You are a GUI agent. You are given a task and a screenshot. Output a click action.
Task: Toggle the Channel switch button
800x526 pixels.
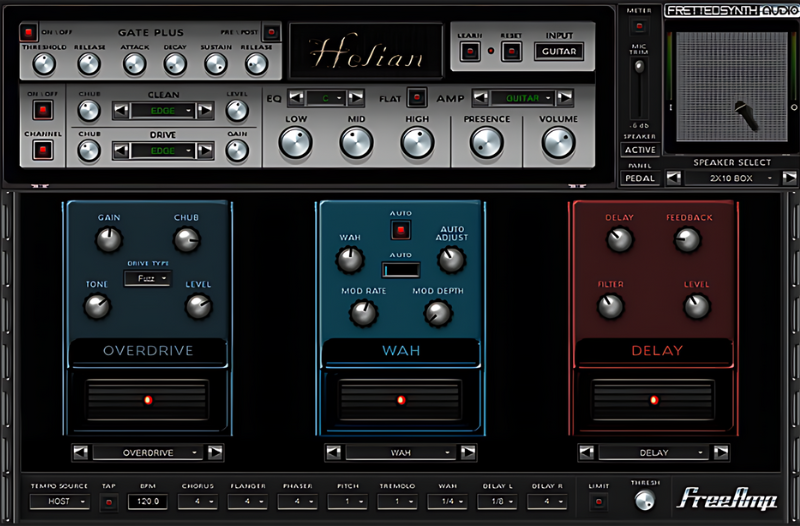coord(42,150)
